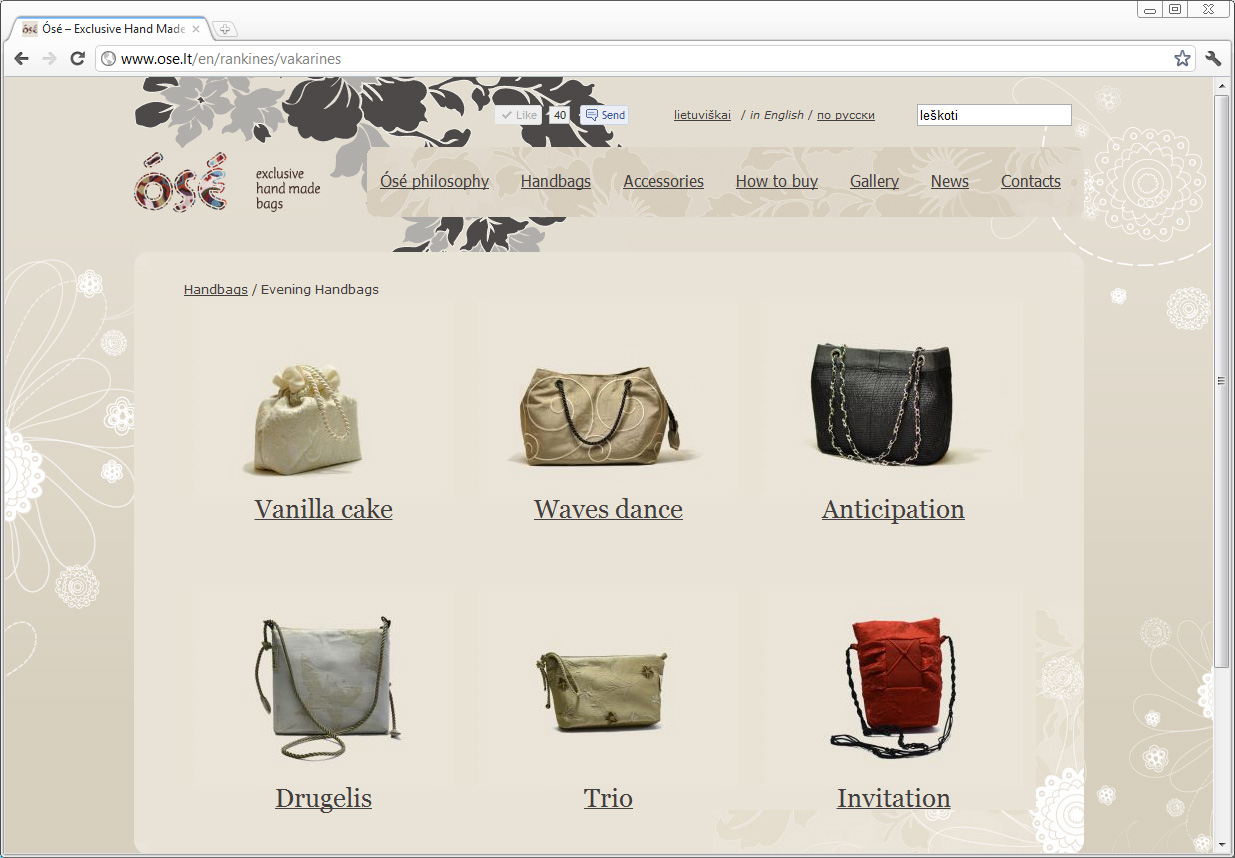Reload the page with the refresh icon
This screenshot has width=1235, height=858.
[77, 59]
